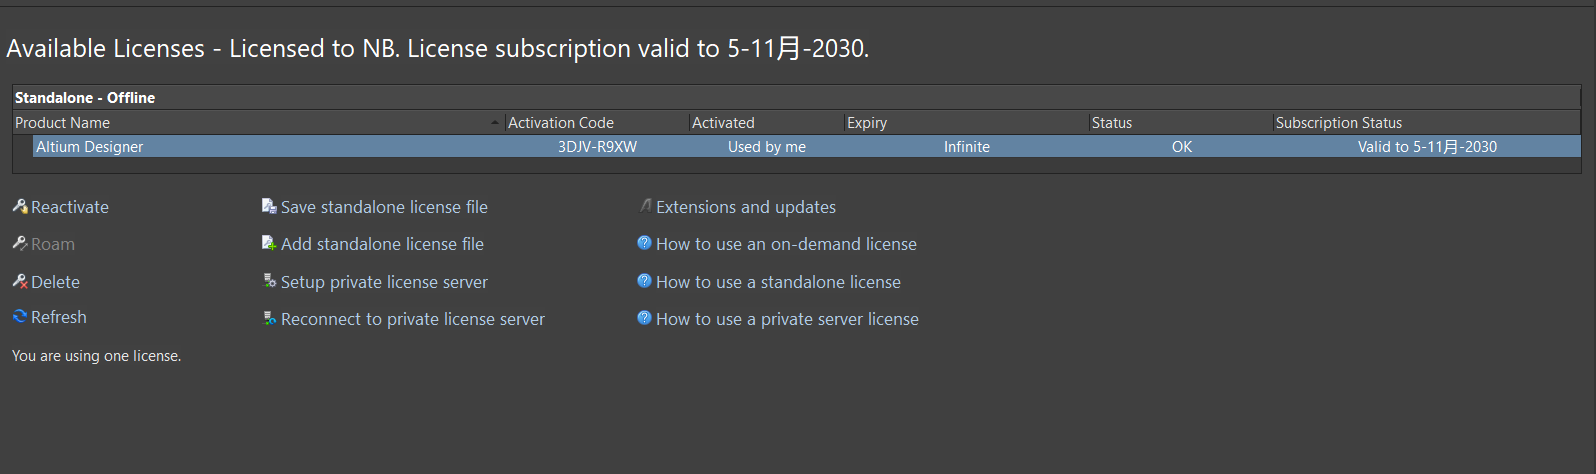This screenshot has width=1596, height=474.
Task: Click the 'Infinite' expiry cell
Action: tap(967, 147)
